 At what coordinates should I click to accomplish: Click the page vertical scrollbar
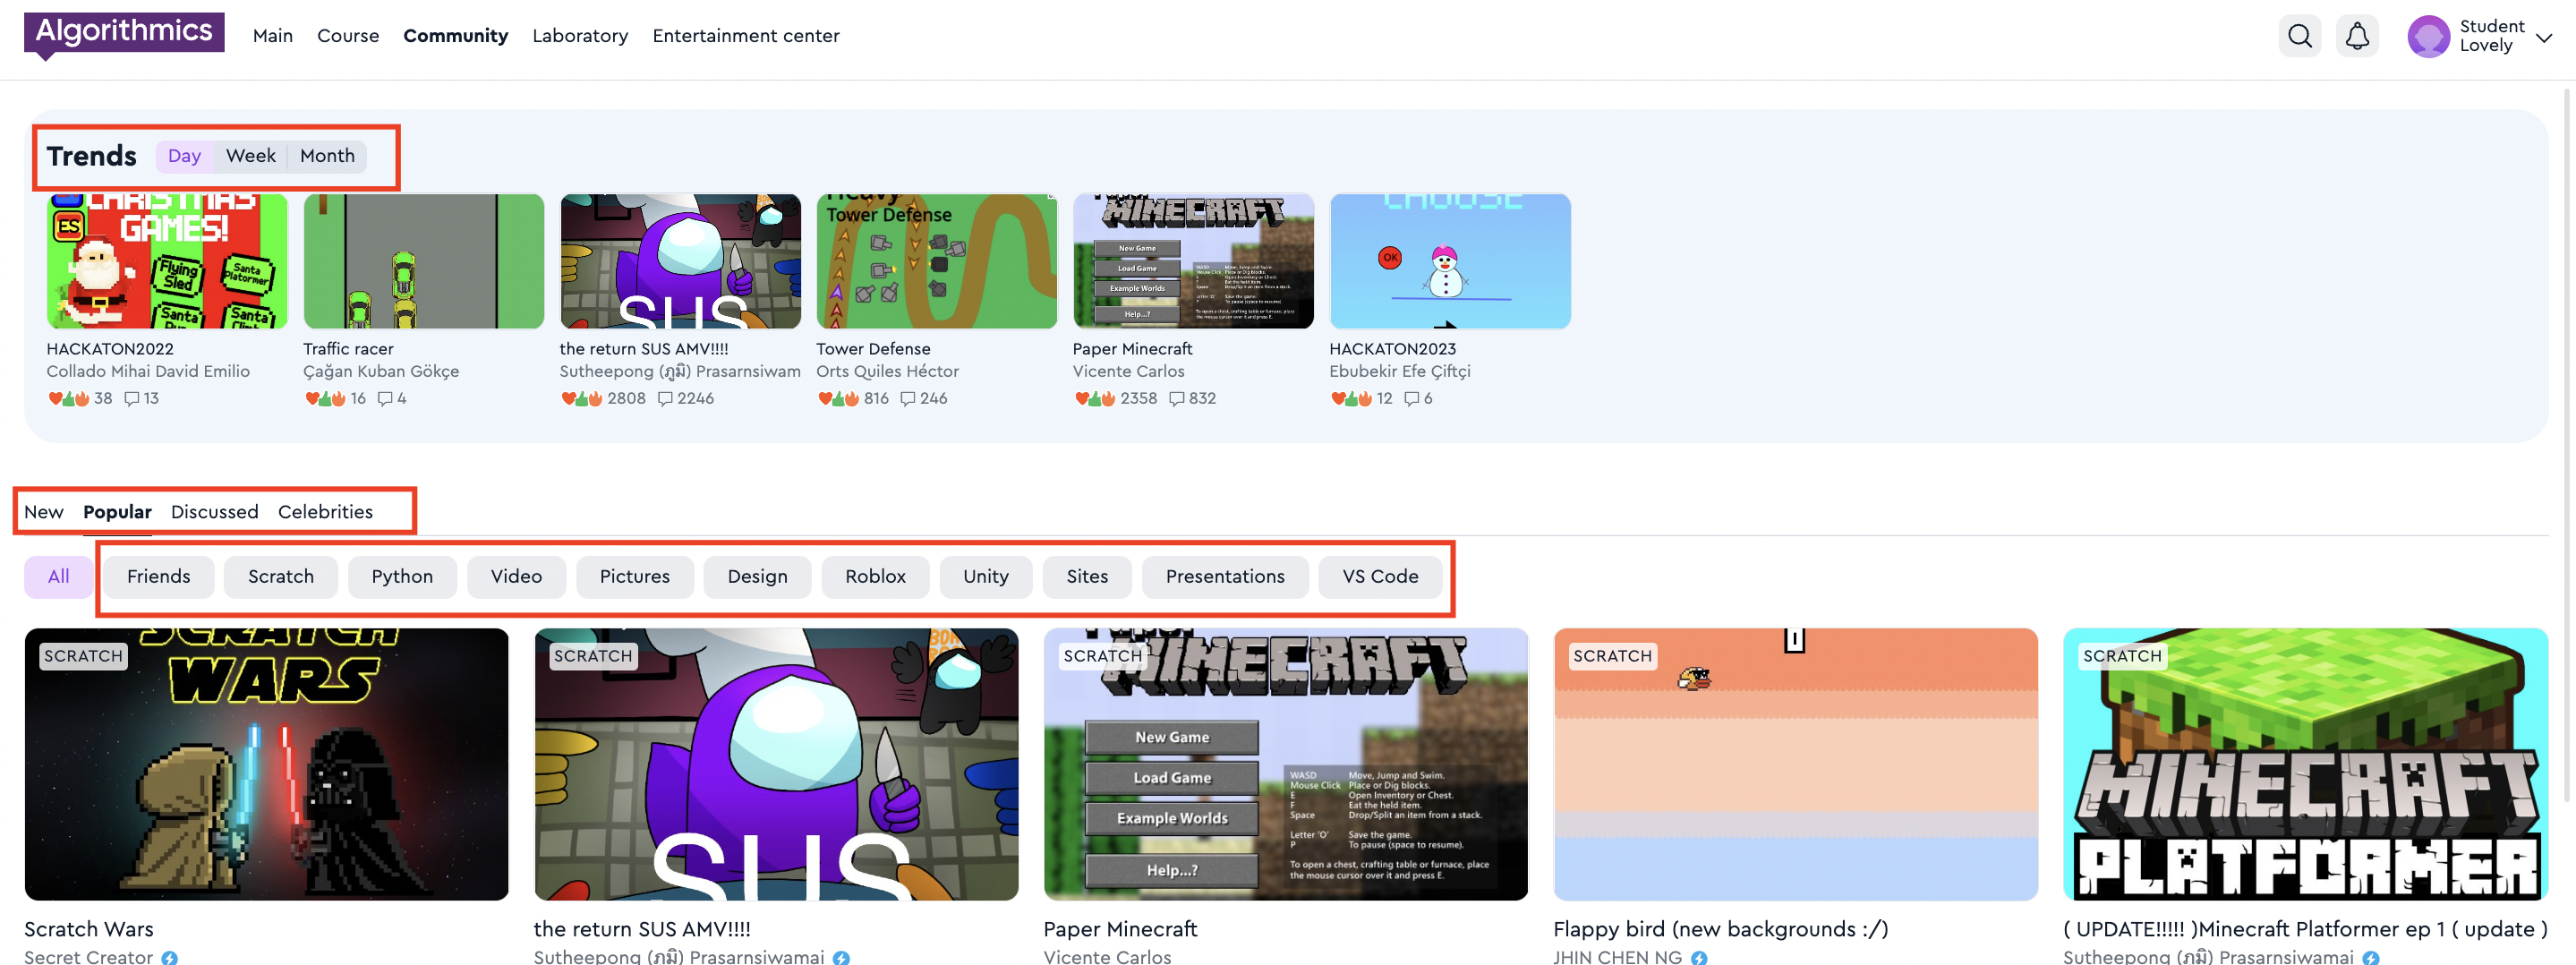2566,450
